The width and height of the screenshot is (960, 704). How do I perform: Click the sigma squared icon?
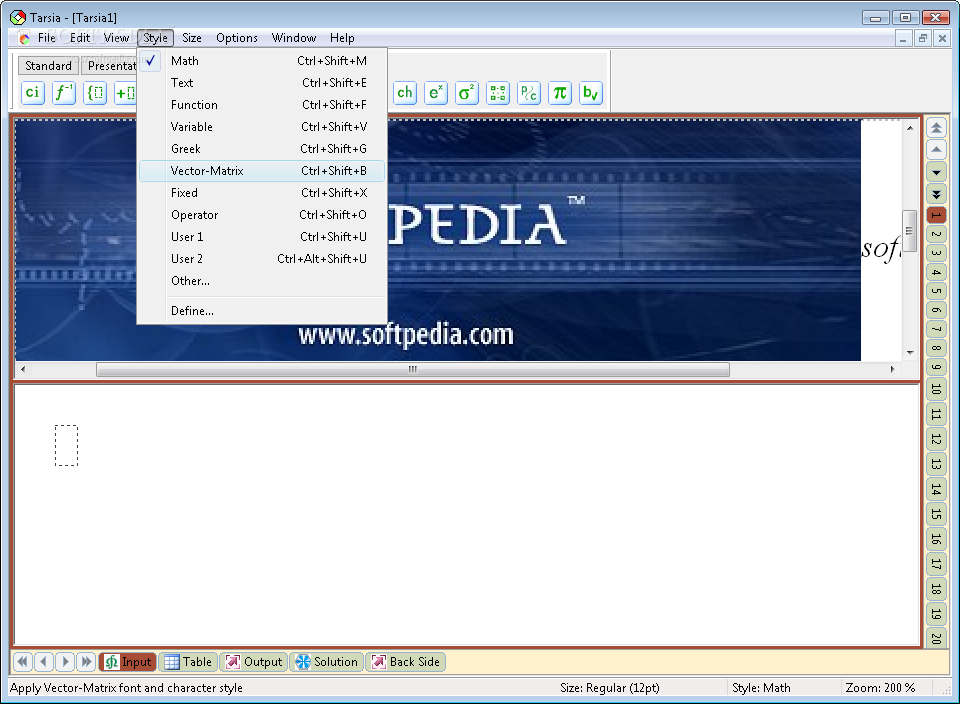pyautogui.click(x=467, y=93)
